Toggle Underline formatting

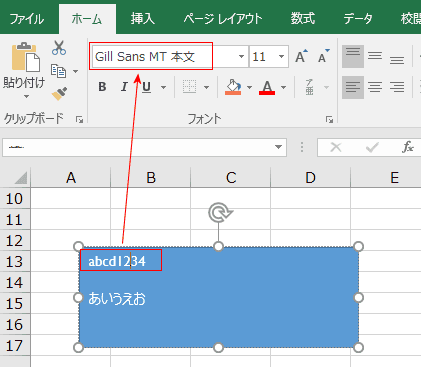pos(146,87)
